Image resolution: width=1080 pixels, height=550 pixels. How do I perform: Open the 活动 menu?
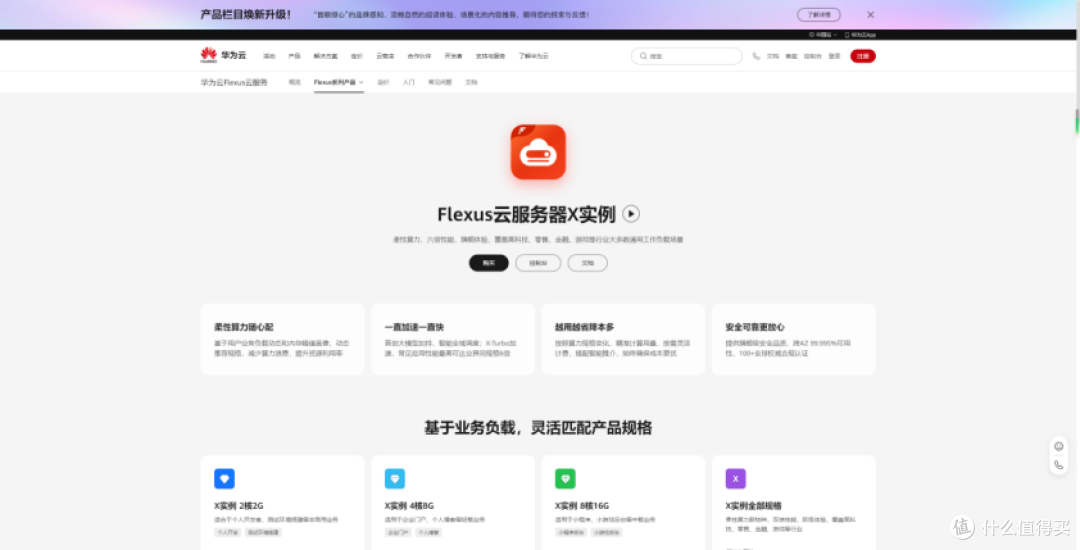point(269,56)
